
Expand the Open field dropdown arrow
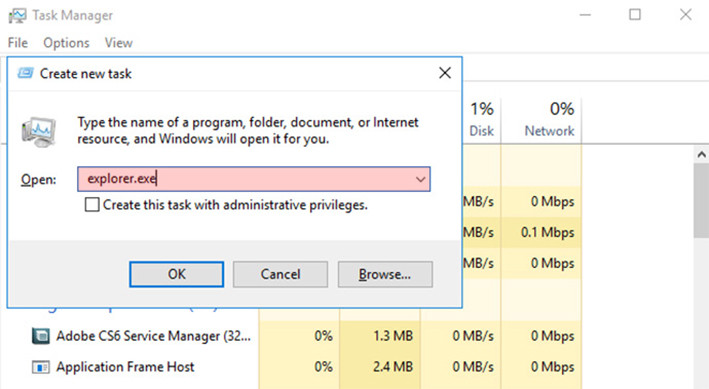tap(420, 180)
